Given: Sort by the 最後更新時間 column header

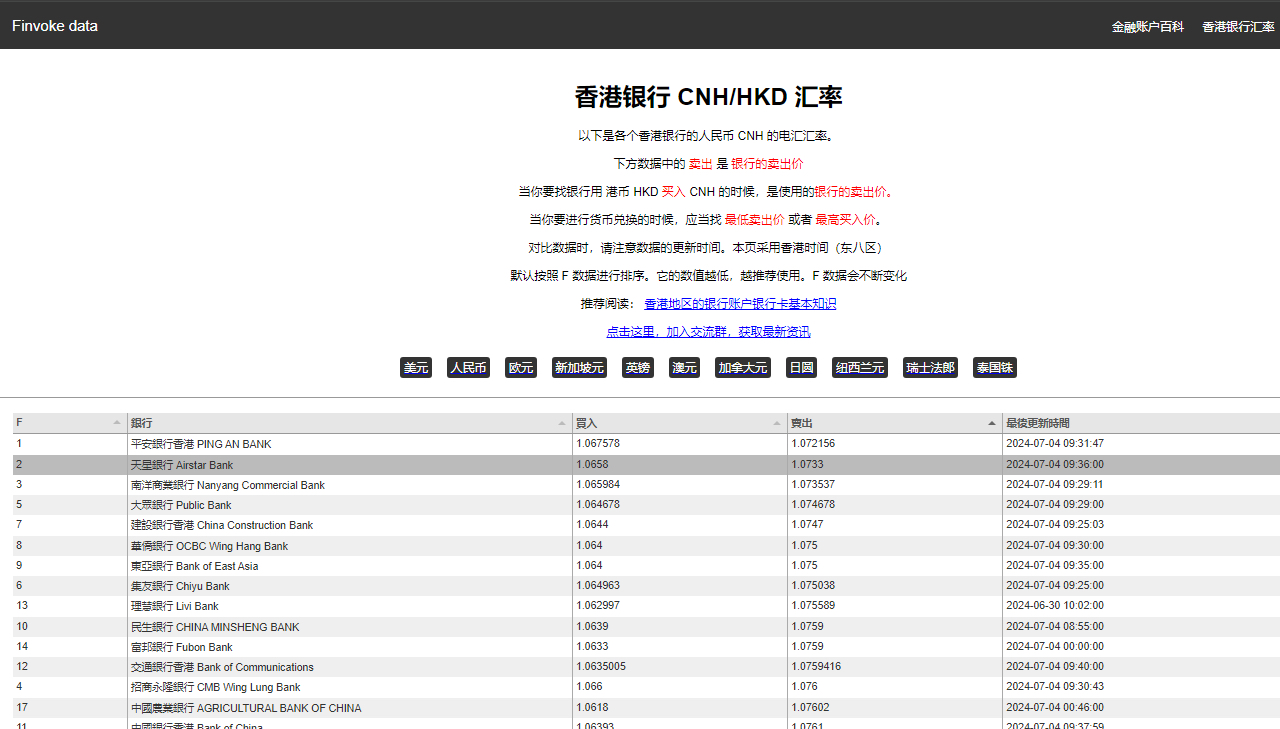Looking at the screenshot, I should (1141, 423).
